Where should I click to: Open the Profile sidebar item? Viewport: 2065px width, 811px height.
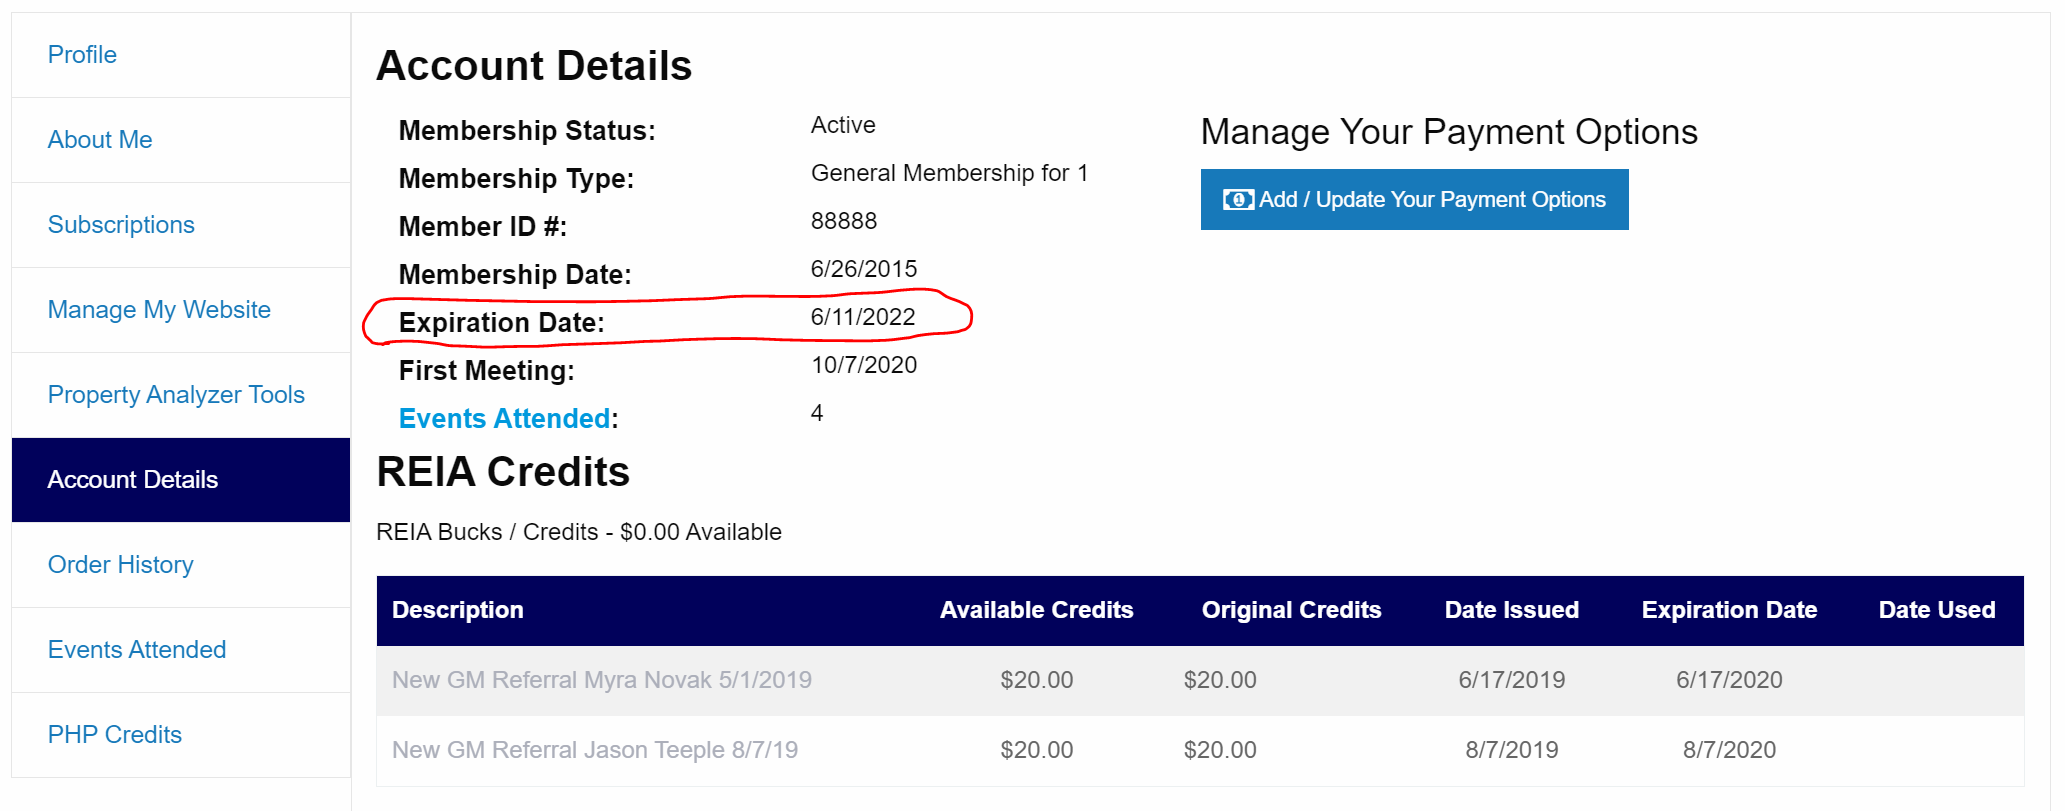pos(82,55)
